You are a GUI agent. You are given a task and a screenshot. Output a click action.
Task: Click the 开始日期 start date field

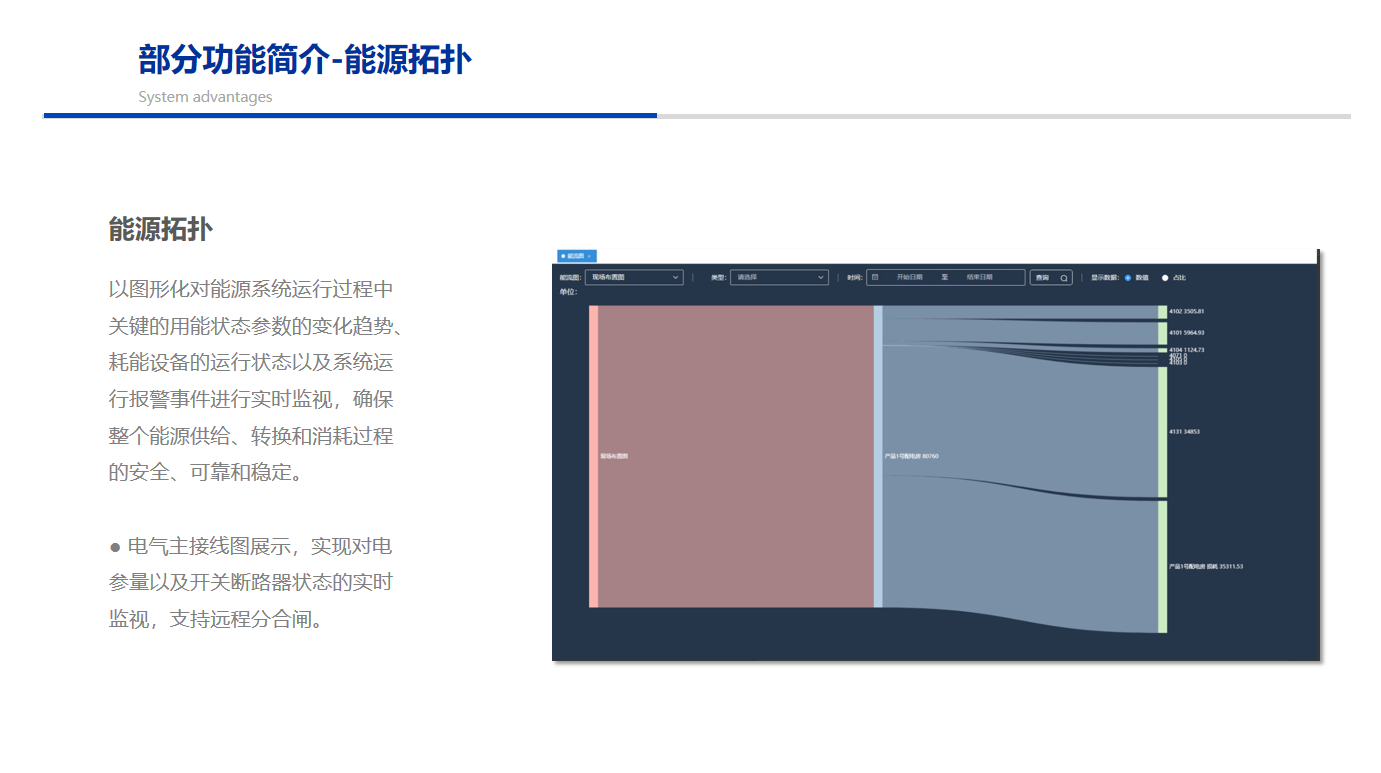click(909, 277)
